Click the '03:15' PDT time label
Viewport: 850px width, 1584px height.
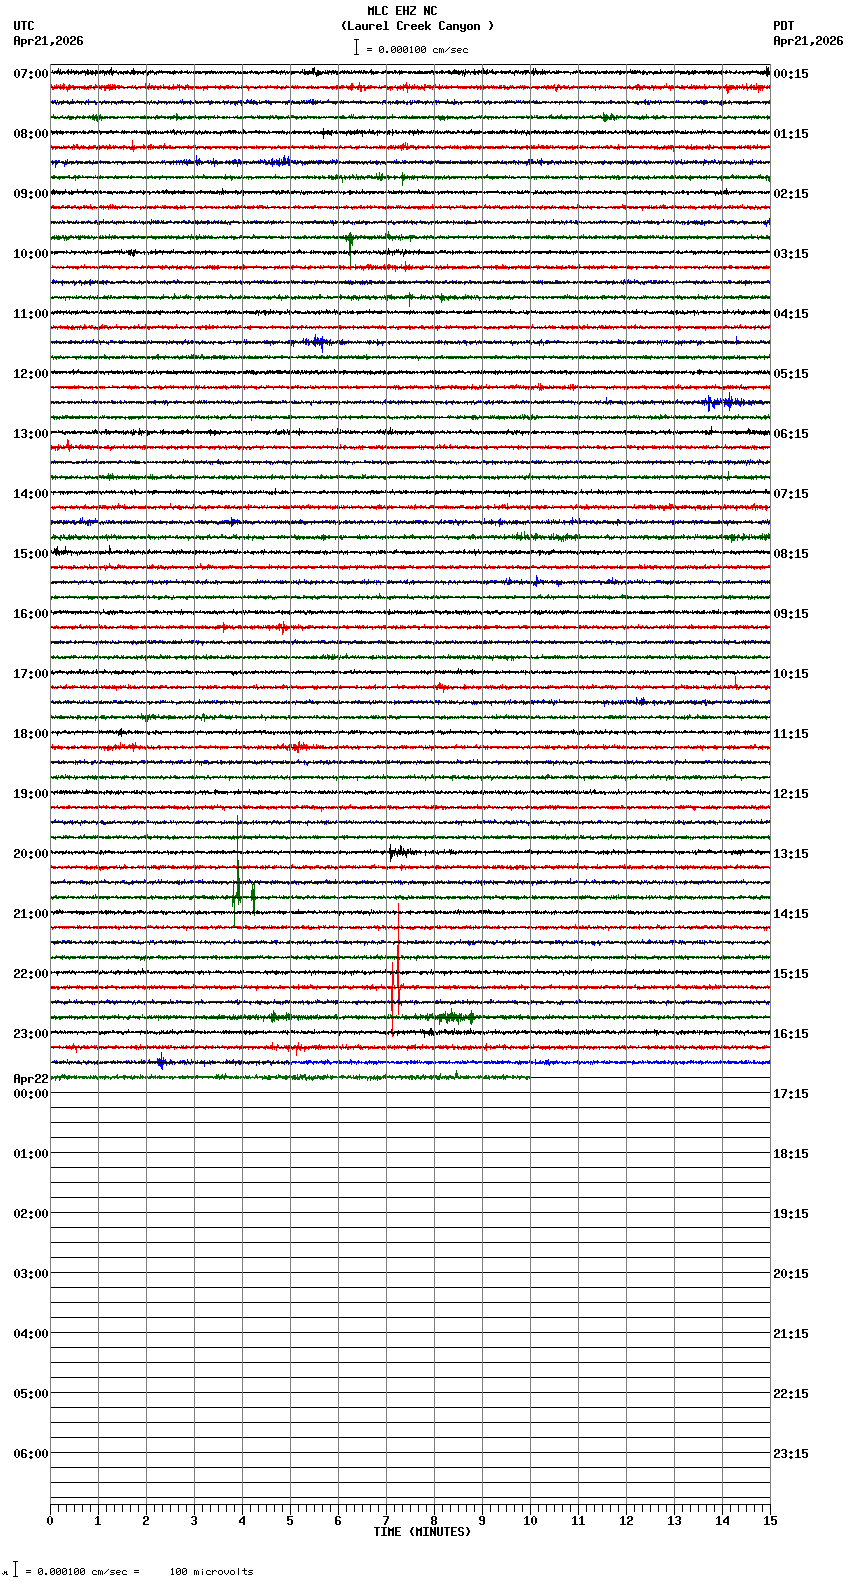[x=791, y=254]
